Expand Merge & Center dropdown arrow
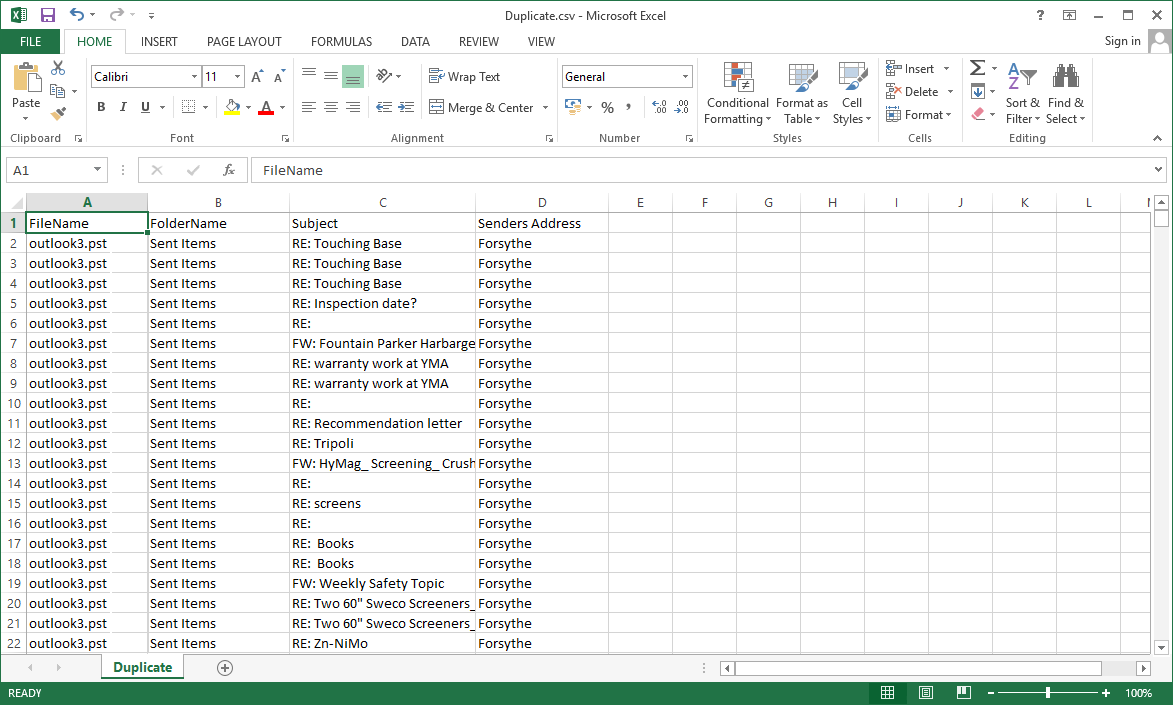Image resolution: width=1173 pixels, height=705 pixels. point(545,108)
